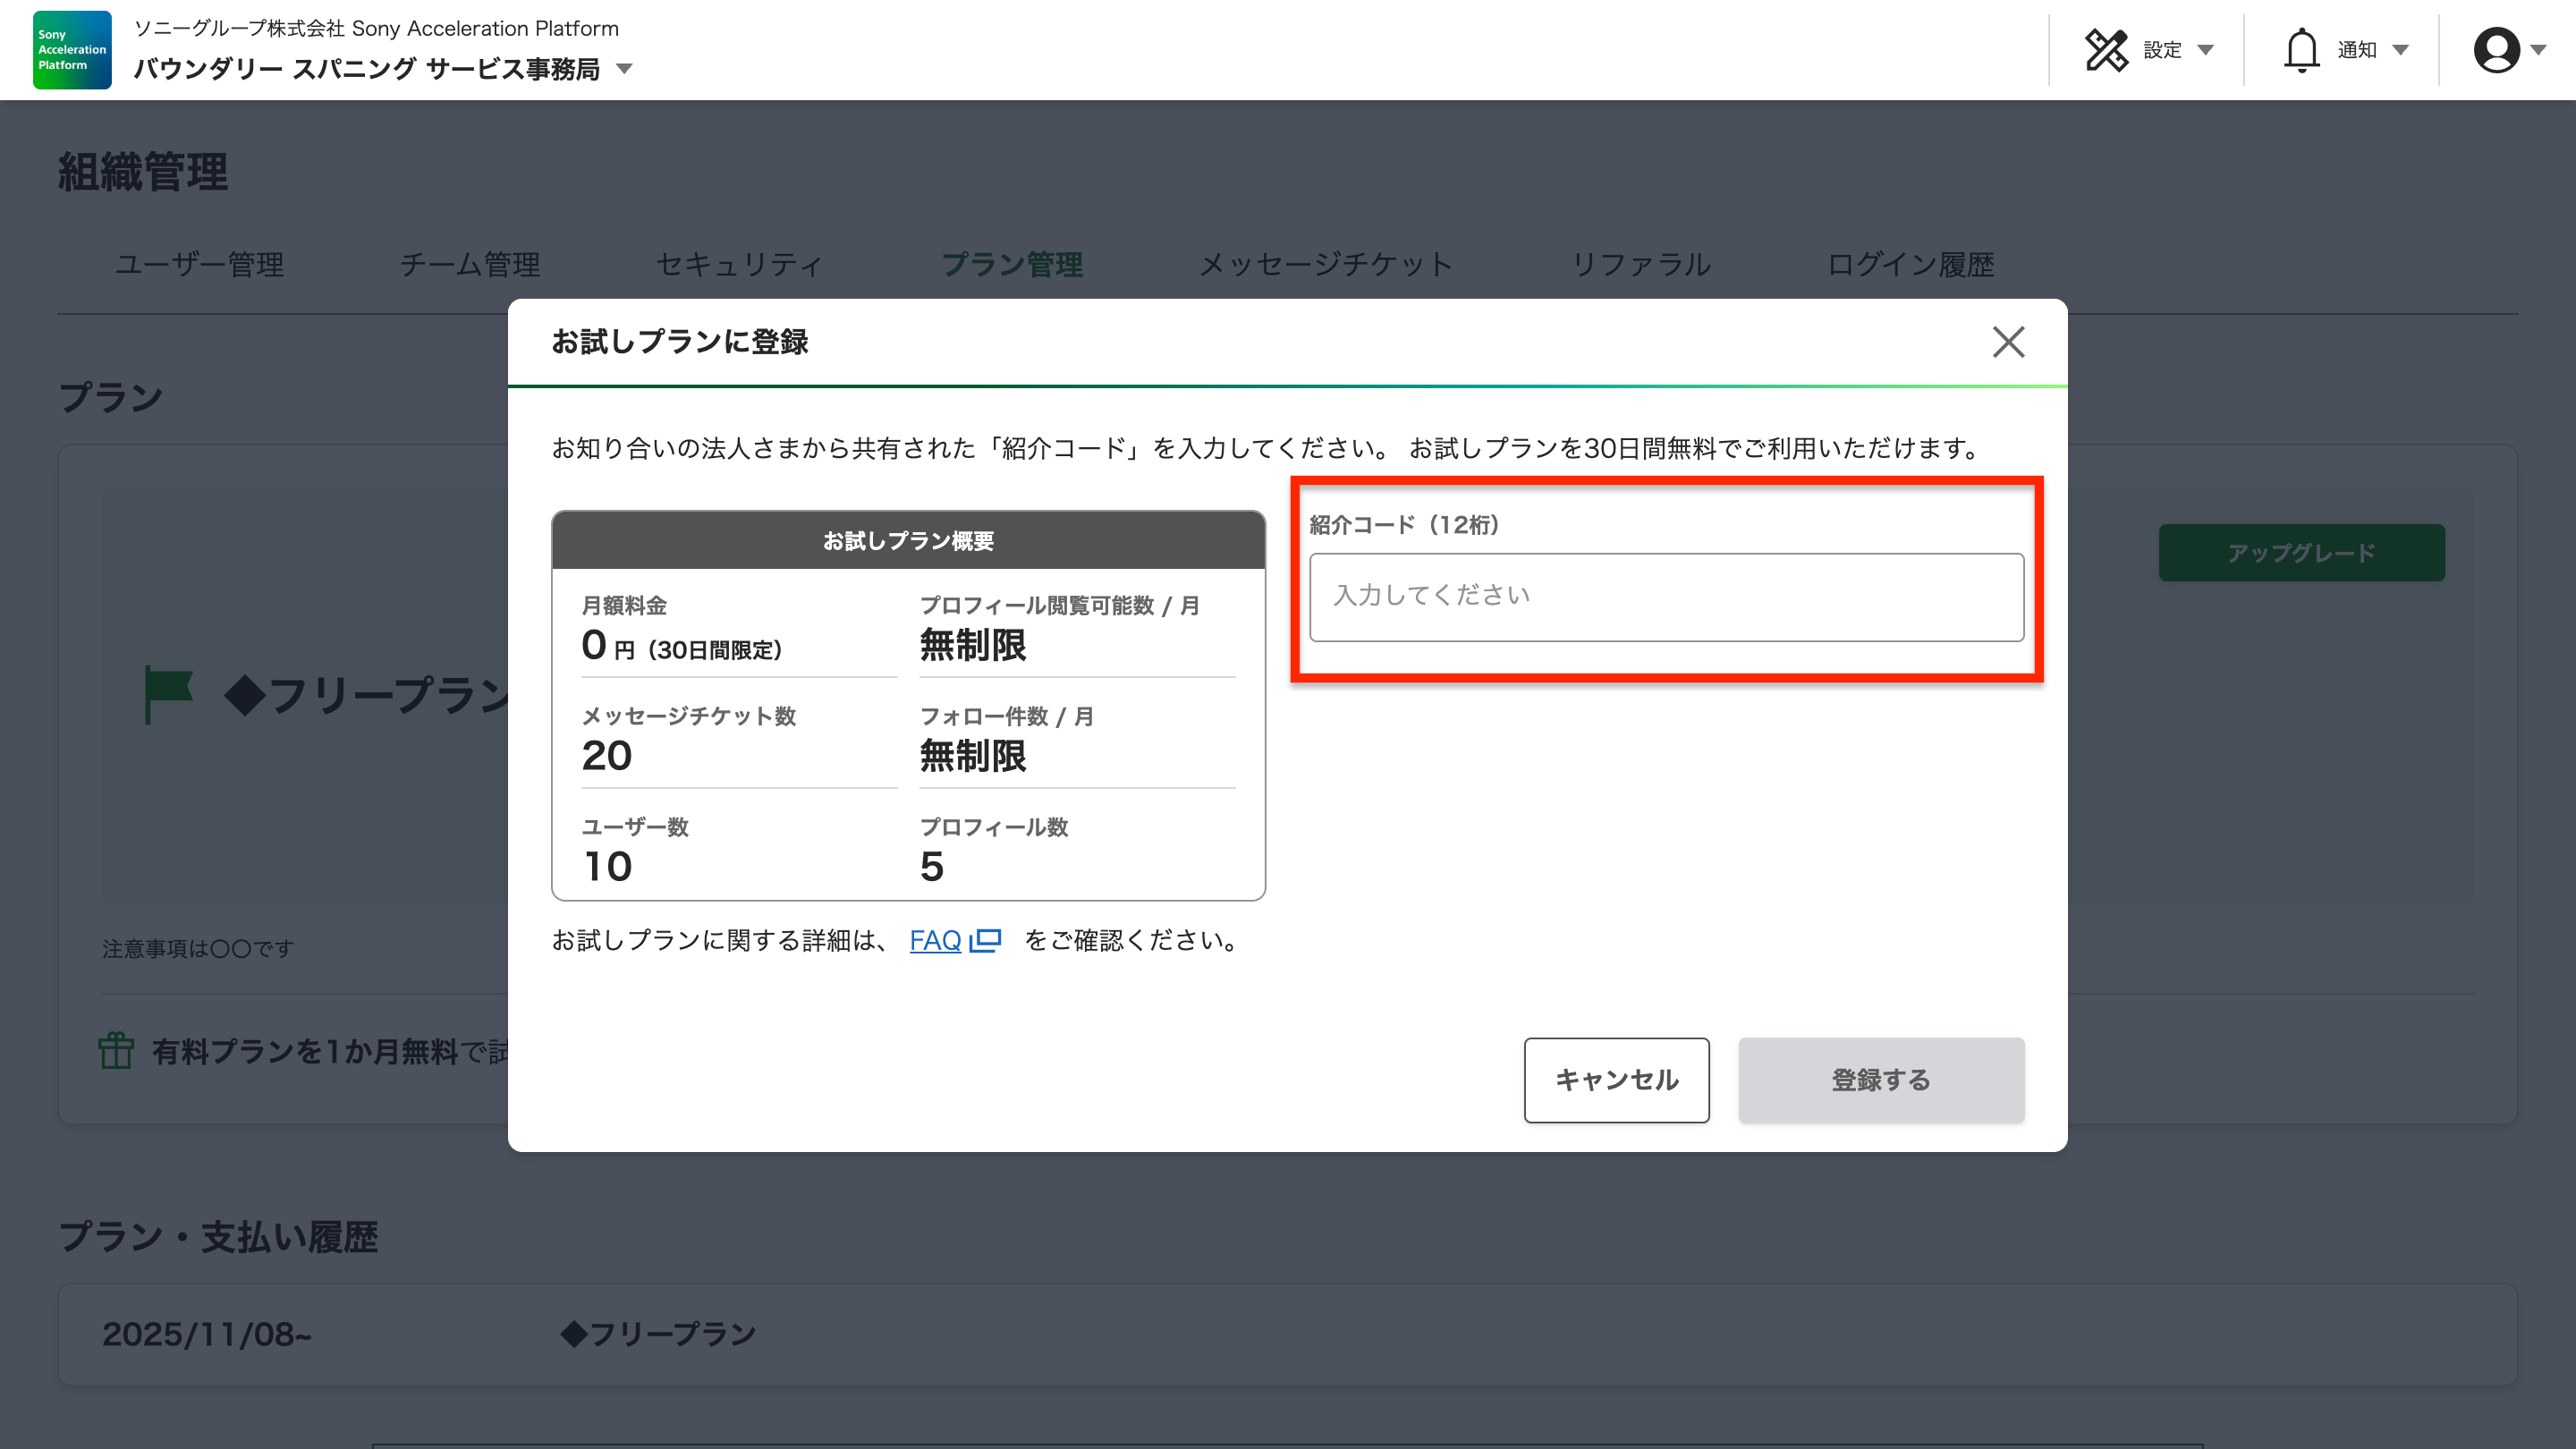Image resolution: width=2576 pixels, height=1449 pixels.
Task: Click the キャンセル button
Action: [1616, 1080]
